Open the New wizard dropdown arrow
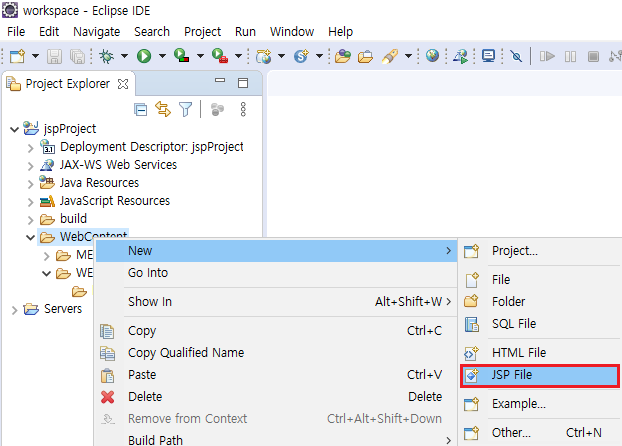Screen dimensions: 622x446 (35, 56)
